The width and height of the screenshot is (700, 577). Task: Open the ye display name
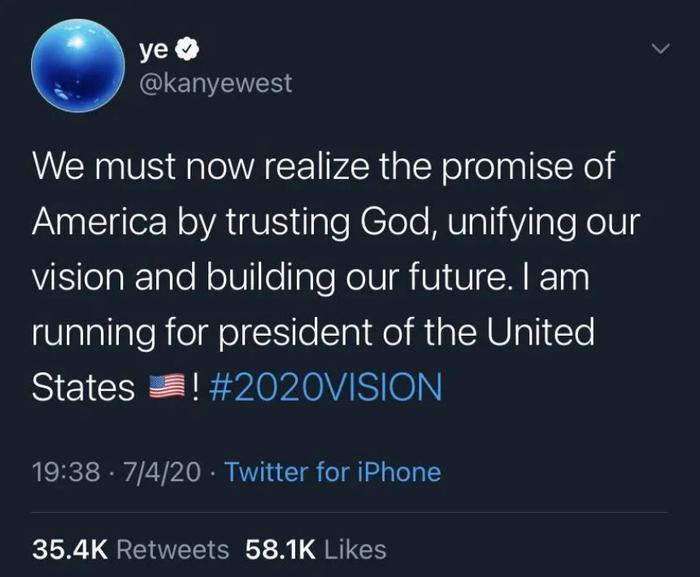154,50
